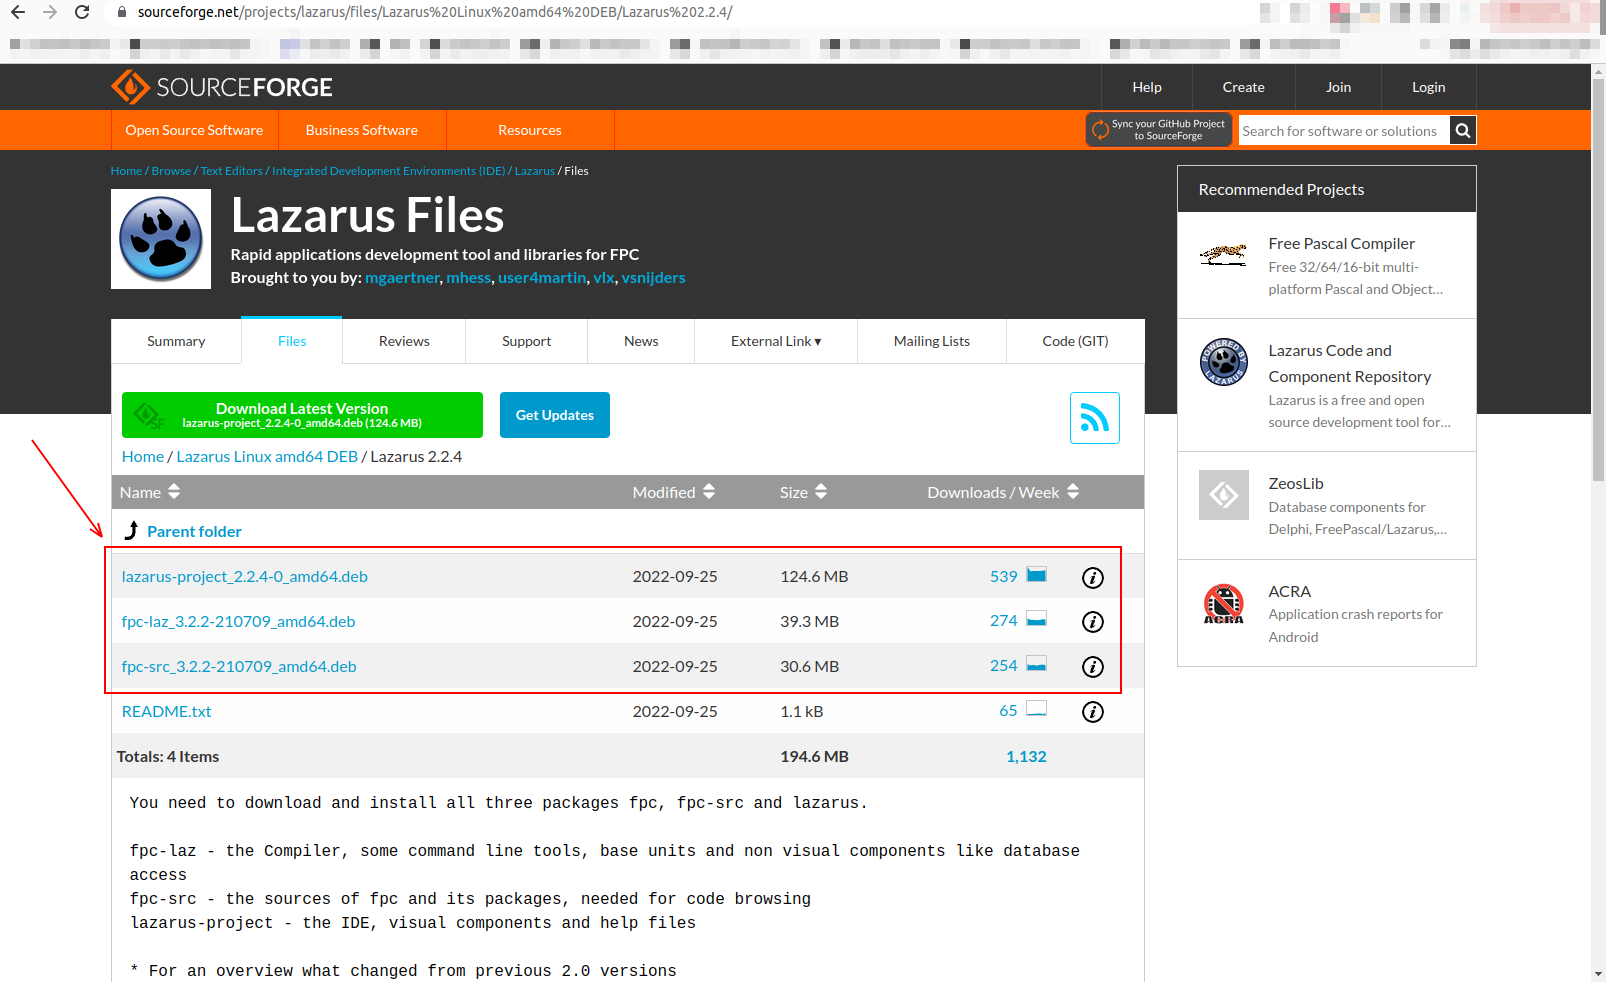1606x982 pixels.
Task: Open the info icon beside README.txt
Action: (1093, 712)
